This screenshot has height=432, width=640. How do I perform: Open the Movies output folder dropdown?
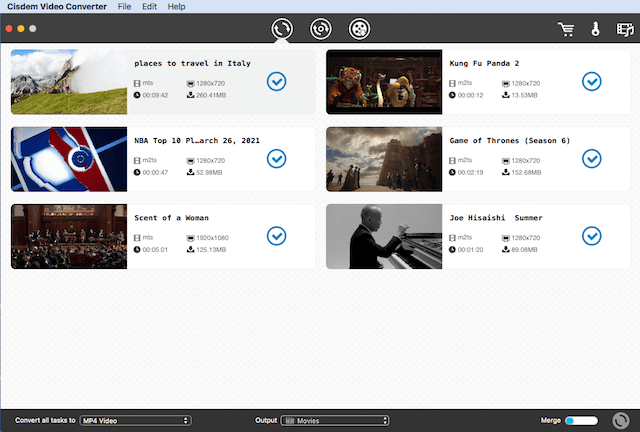335,421
